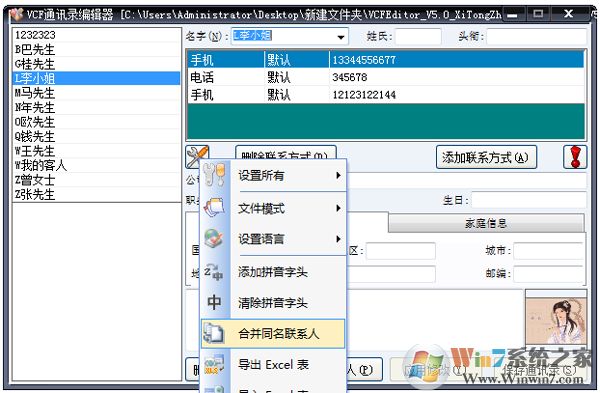Select 导出 Excel 表 menu entry
This screenshot has height=393, width=600.
click(x=273, y=365)
